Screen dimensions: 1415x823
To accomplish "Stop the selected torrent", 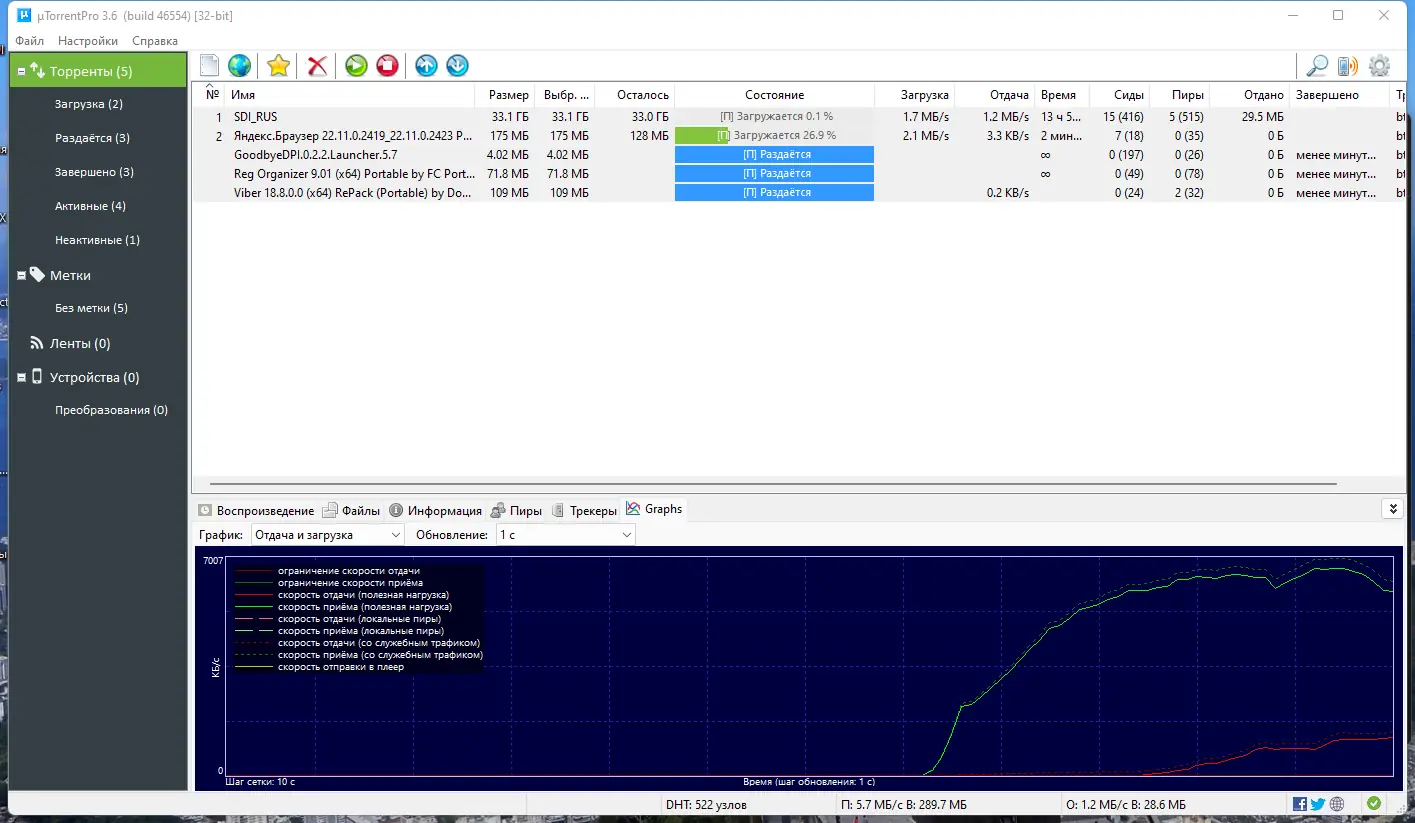I will [387, 65].
